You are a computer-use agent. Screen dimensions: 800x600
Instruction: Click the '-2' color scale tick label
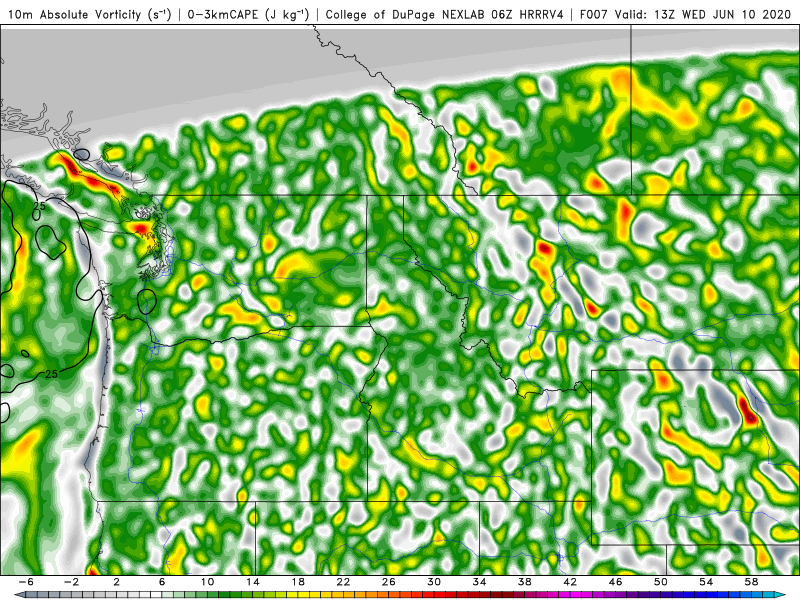(x=71, y=582)
